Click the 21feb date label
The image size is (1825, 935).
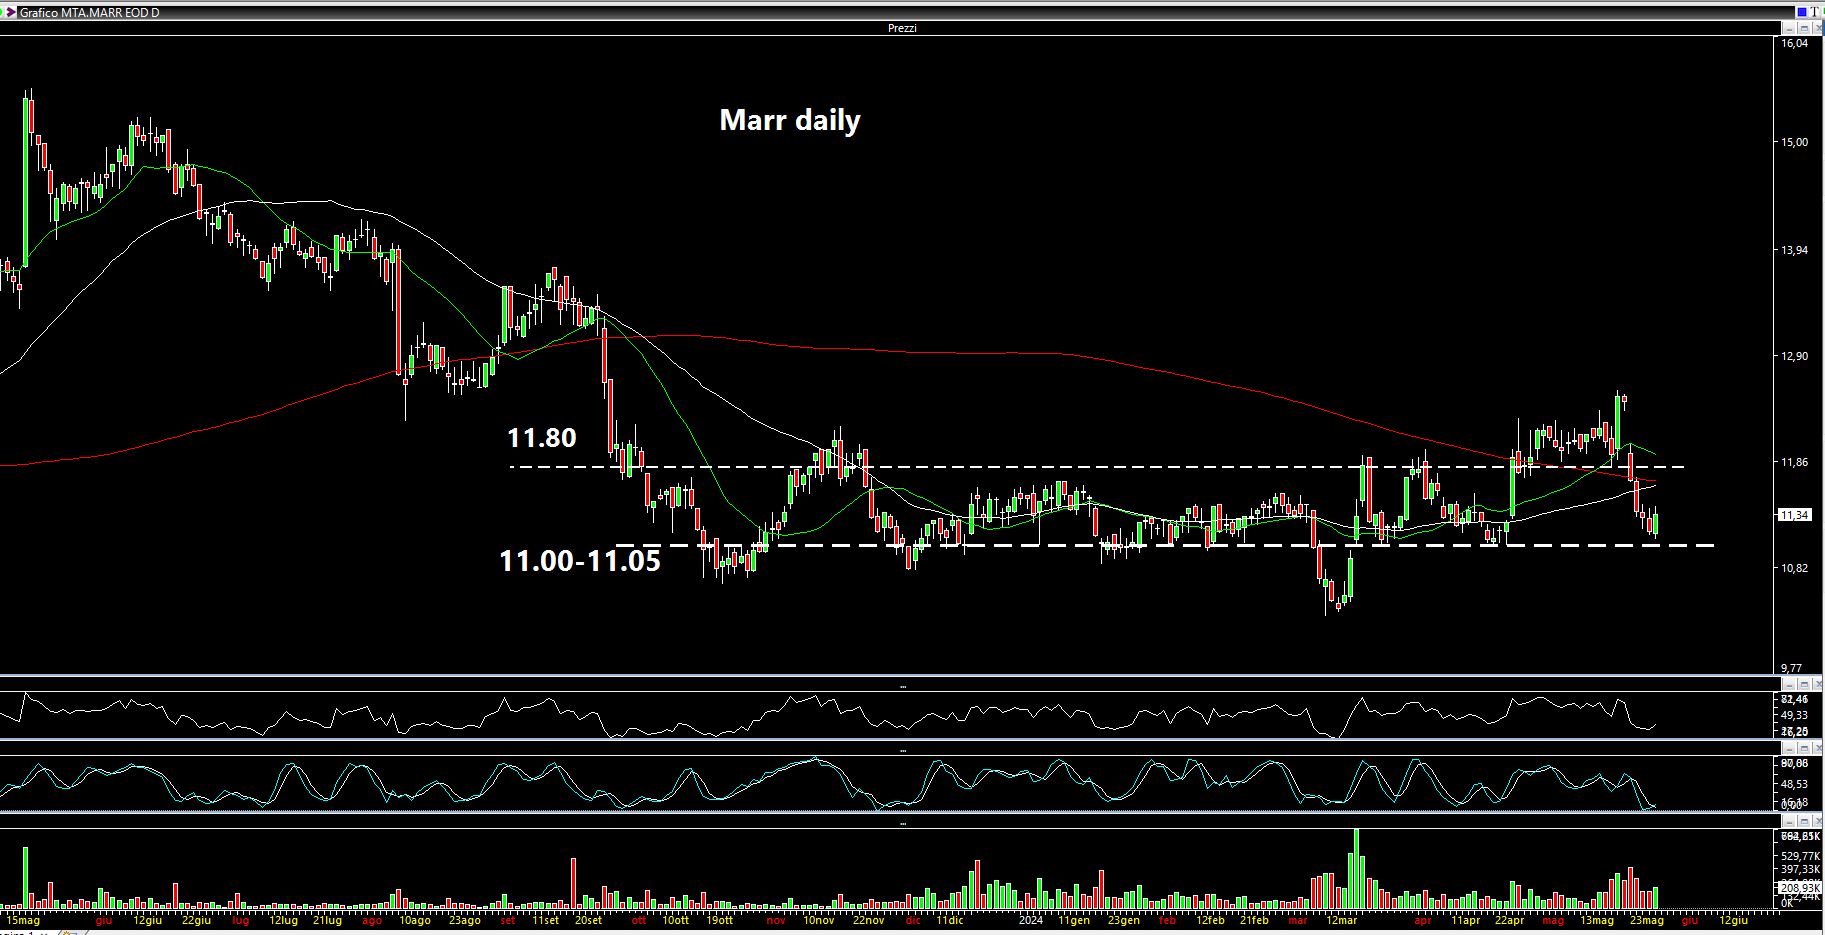click(x=1254, y=920)
